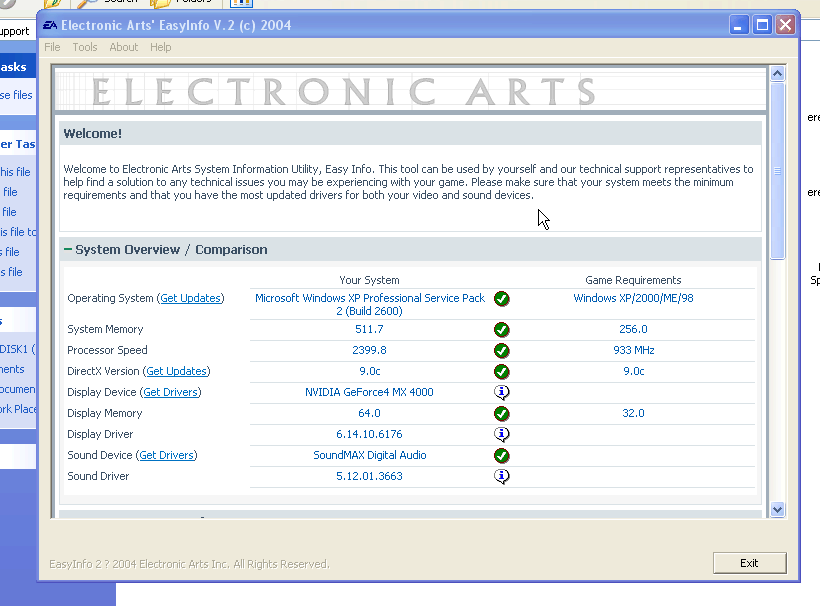Image resolution: width=820 pixels, height=606 pixels.
Task: Click the scrollbar down arrow in EasyInfo
Action: pyautogui.click(x=778, y=509)
